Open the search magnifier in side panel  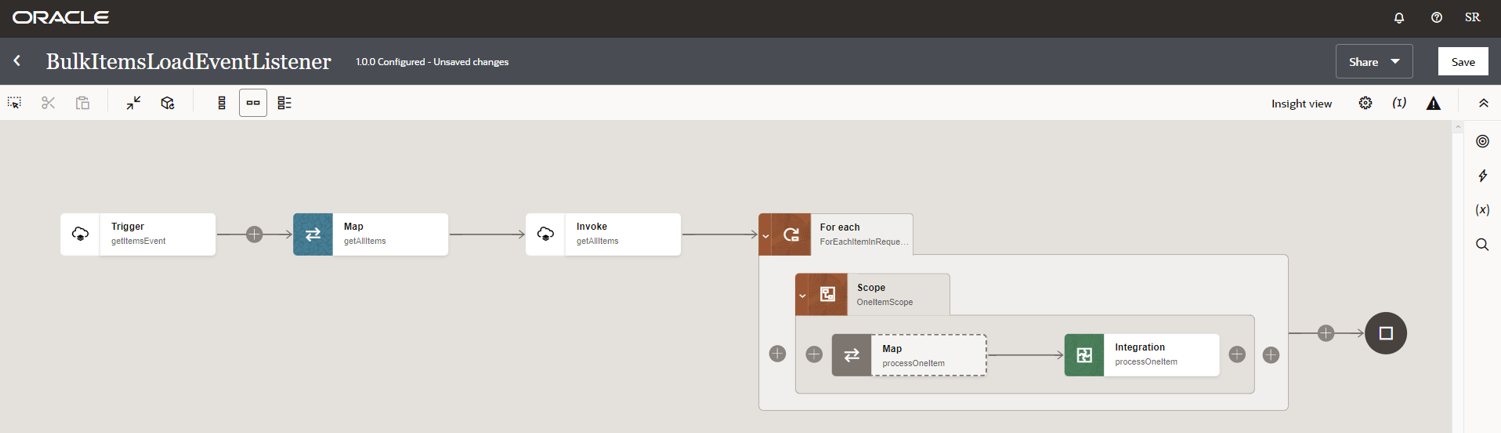(1482, 244)
